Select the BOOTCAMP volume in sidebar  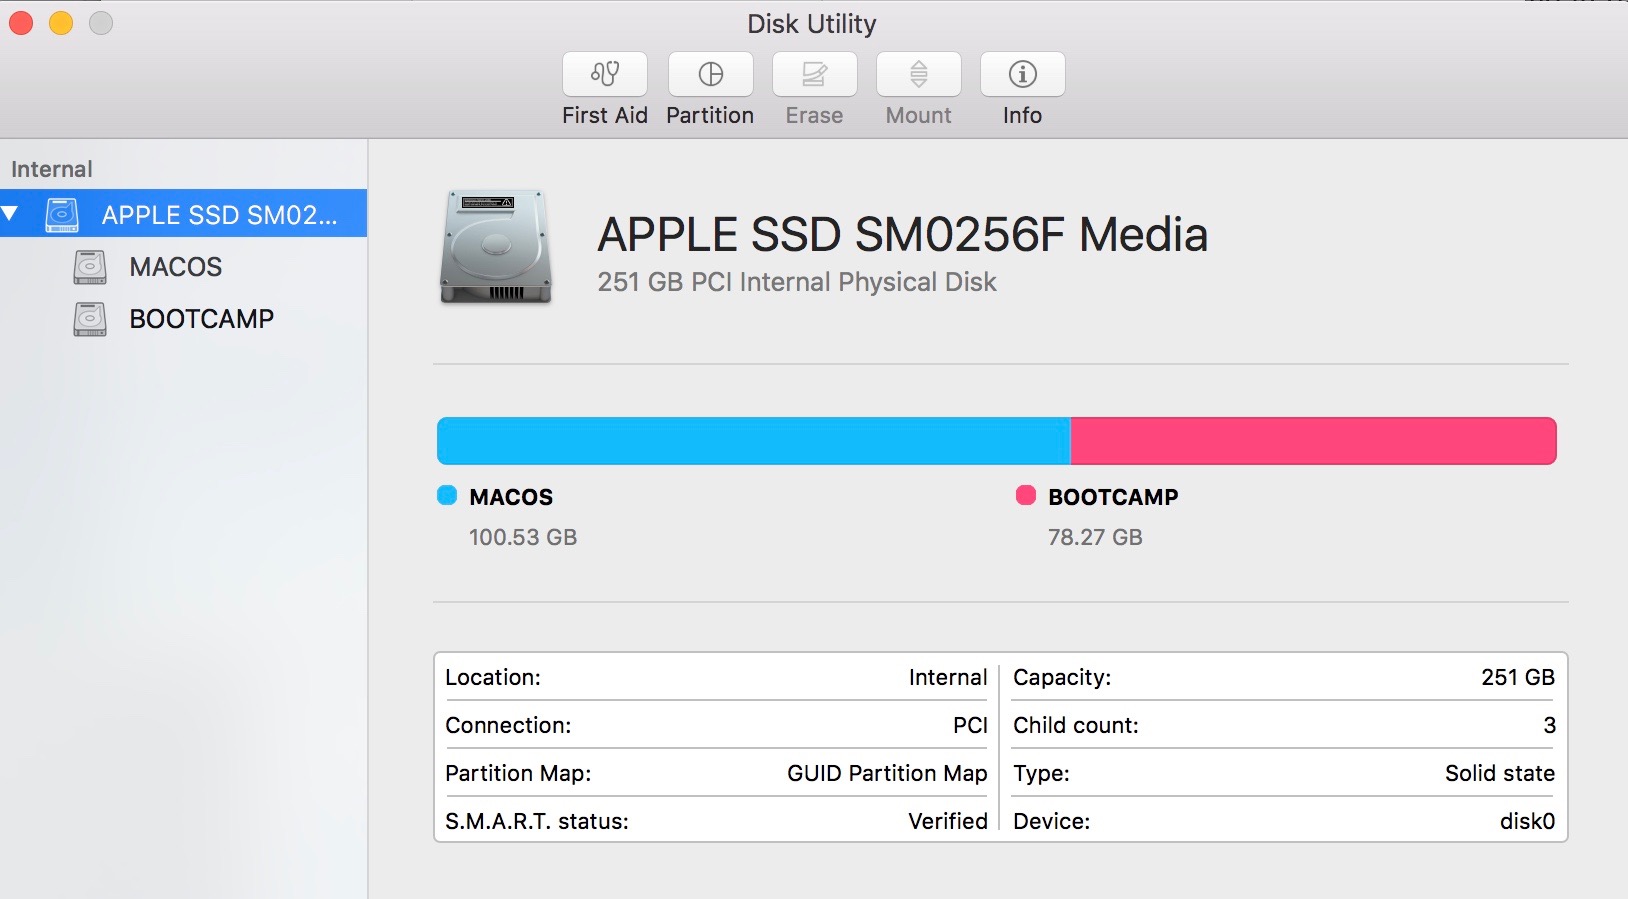[x=201, y=319]
